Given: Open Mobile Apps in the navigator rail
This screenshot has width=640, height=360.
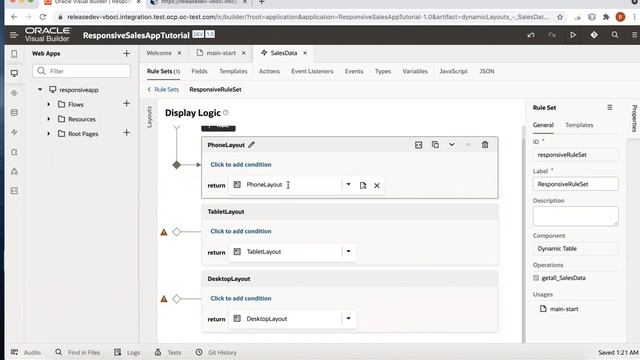Looking at the screenshot, I should click(x=14, y=53).
